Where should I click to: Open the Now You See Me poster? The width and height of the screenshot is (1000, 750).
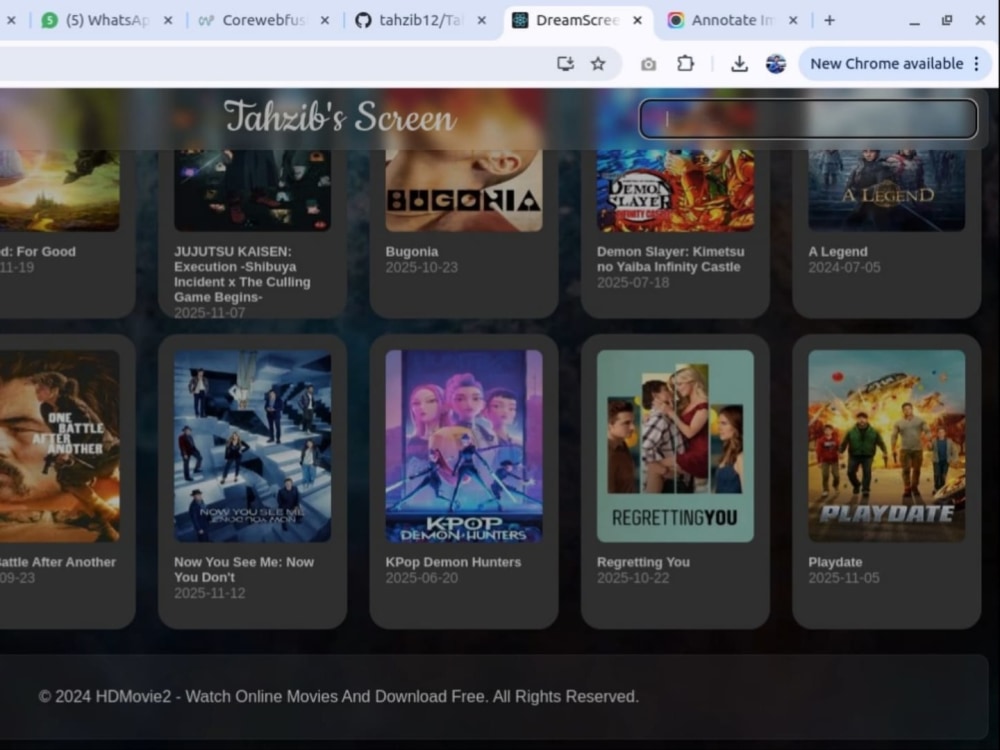pos(253,446)
